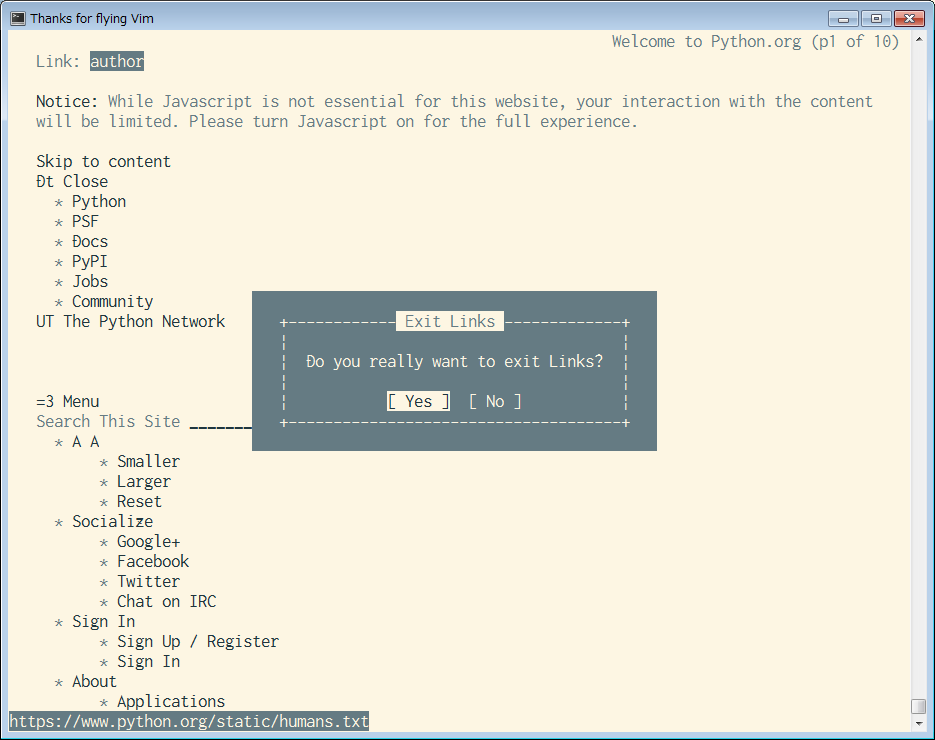This screenshot has height=740, width=935.
Task: Open the Applications link
Action: [171, 701]
